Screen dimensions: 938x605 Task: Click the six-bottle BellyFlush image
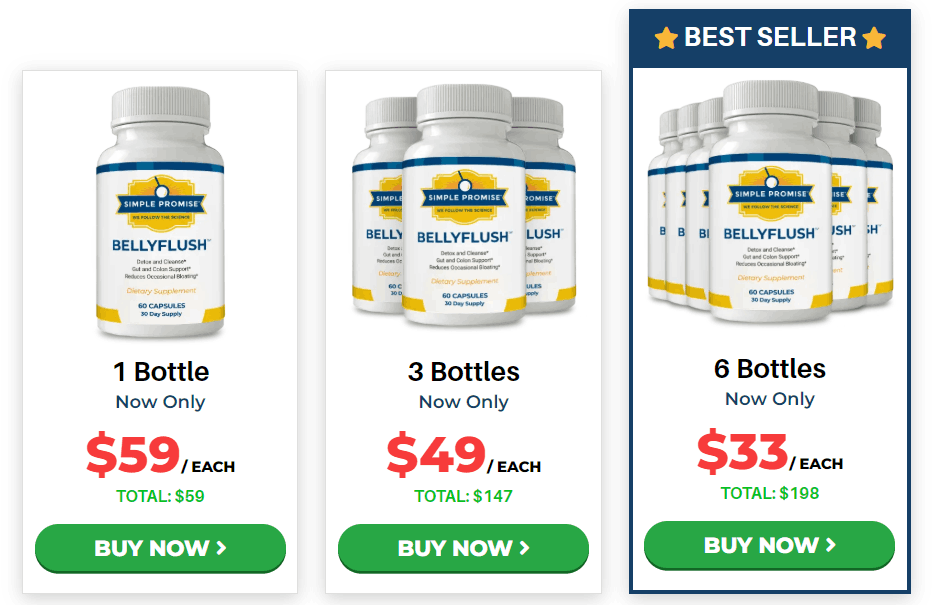(x=770, y=202)
